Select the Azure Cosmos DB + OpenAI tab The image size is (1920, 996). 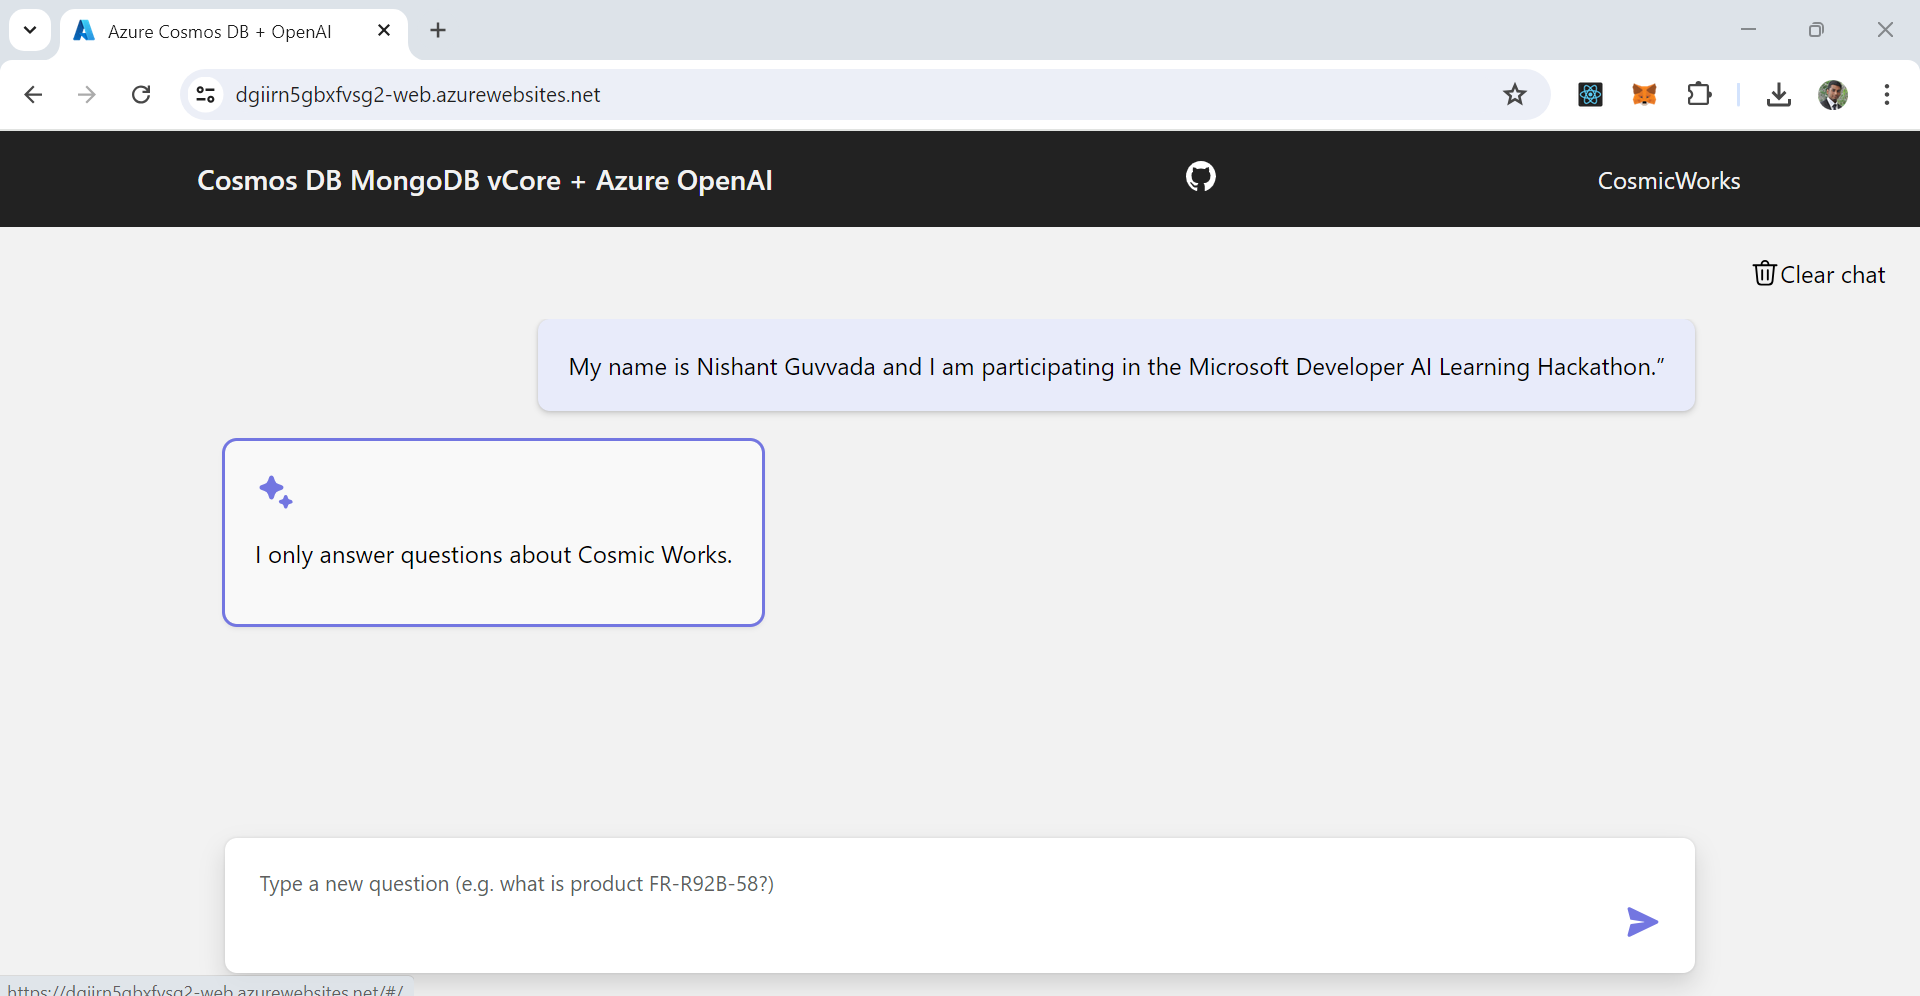(234, 31)
